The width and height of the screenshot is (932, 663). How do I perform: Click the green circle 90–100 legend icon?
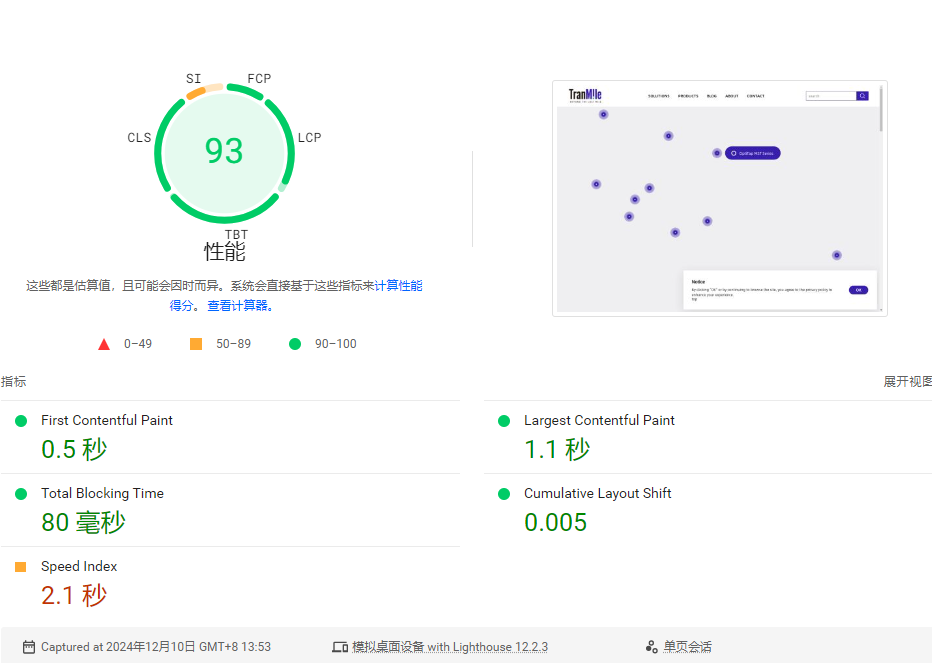[295, 344]
